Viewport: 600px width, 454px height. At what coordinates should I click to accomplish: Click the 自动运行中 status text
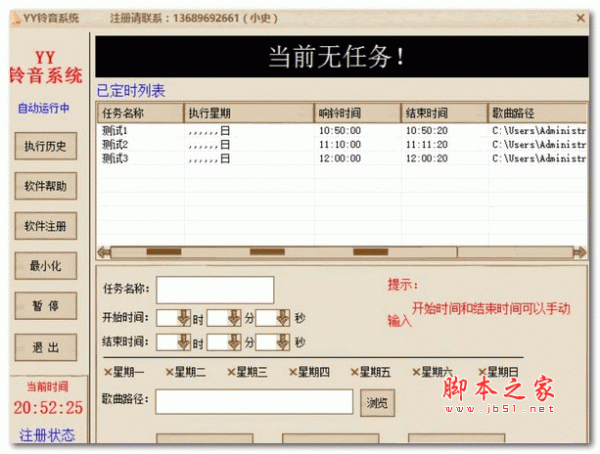[x=44, y=108]
